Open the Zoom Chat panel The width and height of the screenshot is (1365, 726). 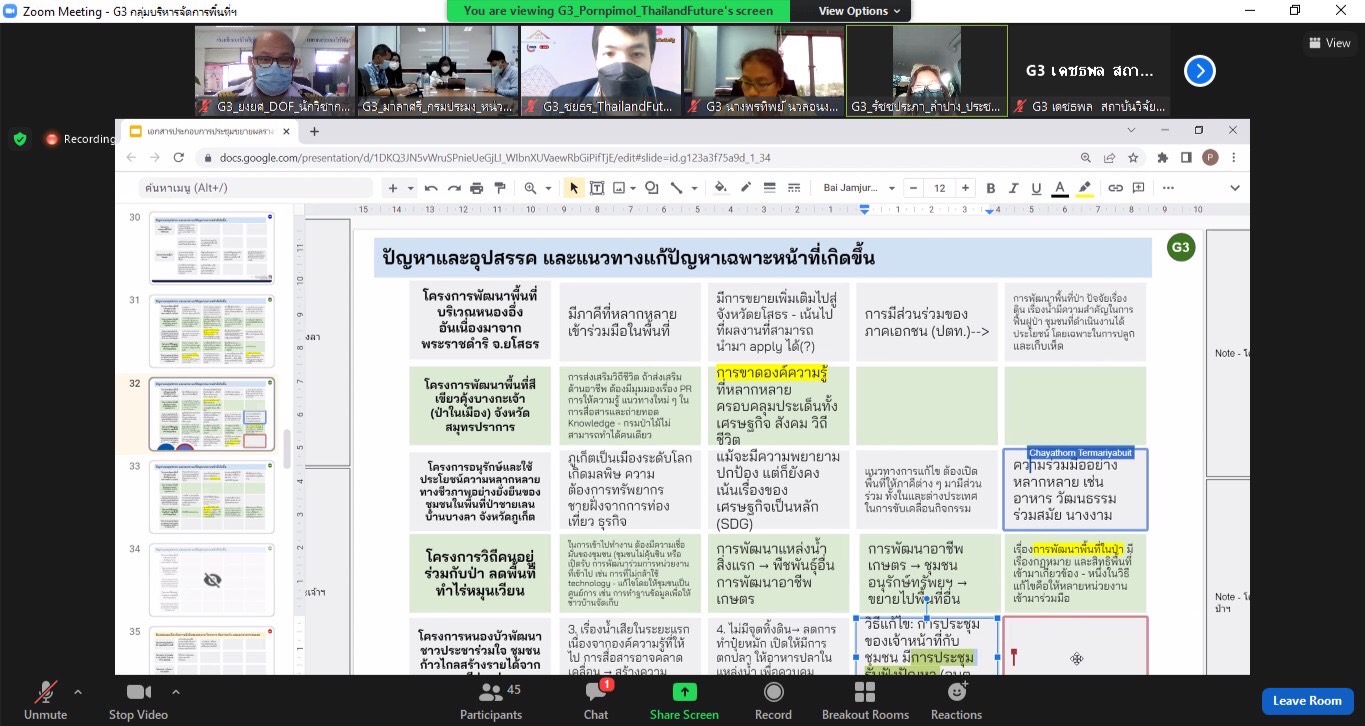[596, 699]
